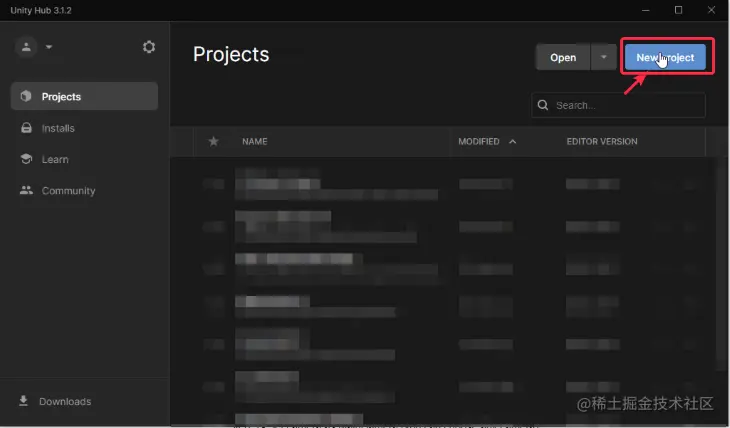Viewport: 730px width, 428px height.
Task: Select Projects in the sidebar
Action: click(x=84, y=96)
